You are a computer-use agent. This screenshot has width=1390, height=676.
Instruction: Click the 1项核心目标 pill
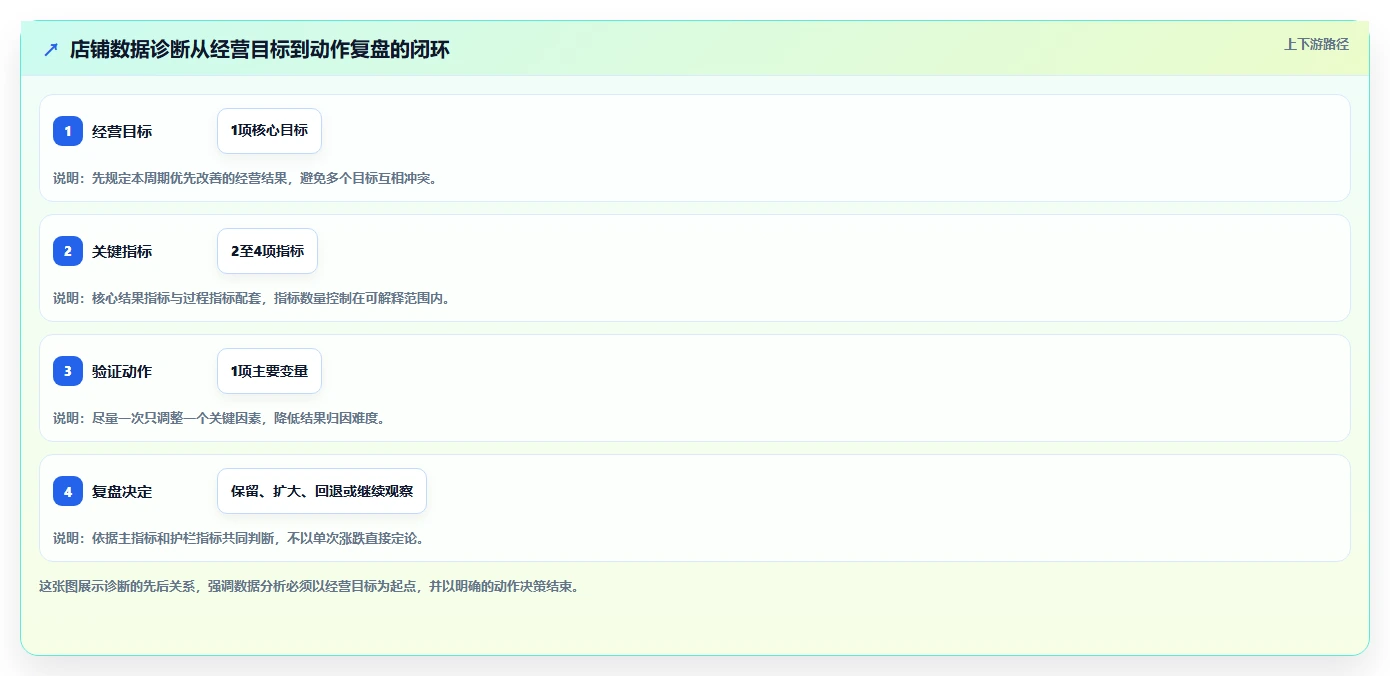point(269,131)
